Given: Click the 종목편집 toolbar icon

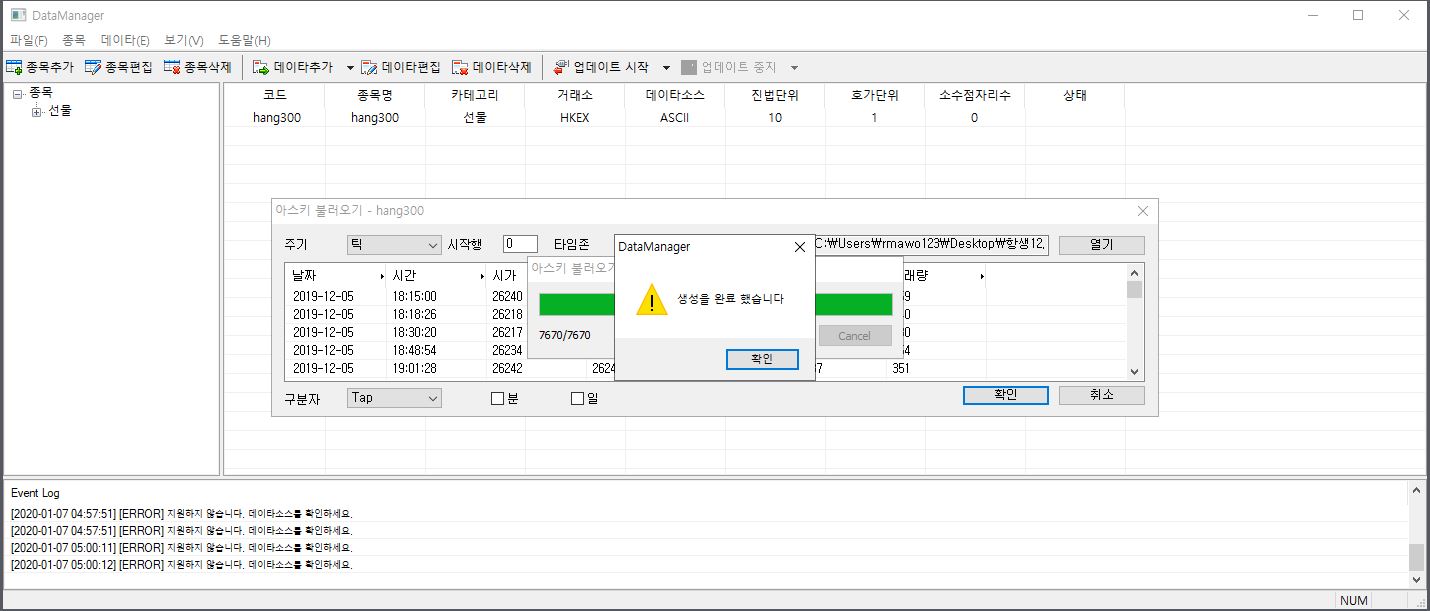Looking at the screenshot, I should [x=93, y=67].
